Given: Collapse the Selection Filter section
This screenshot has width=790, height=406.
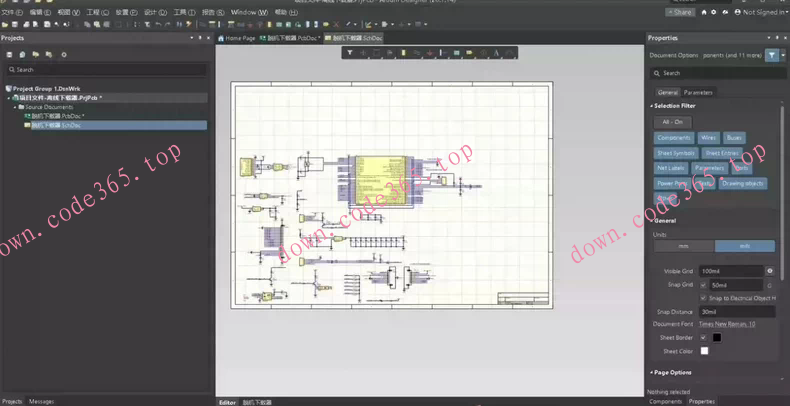Looking at the screenshot, I should [652, 106].
